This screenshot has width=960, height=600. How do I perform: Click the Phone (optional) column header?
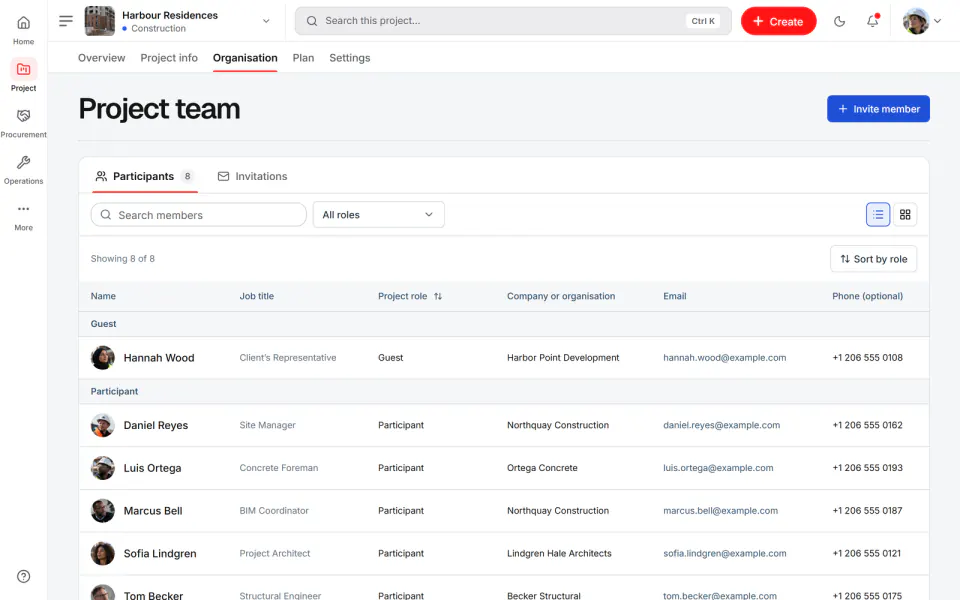pyautogui.click(x=867, y=296)
